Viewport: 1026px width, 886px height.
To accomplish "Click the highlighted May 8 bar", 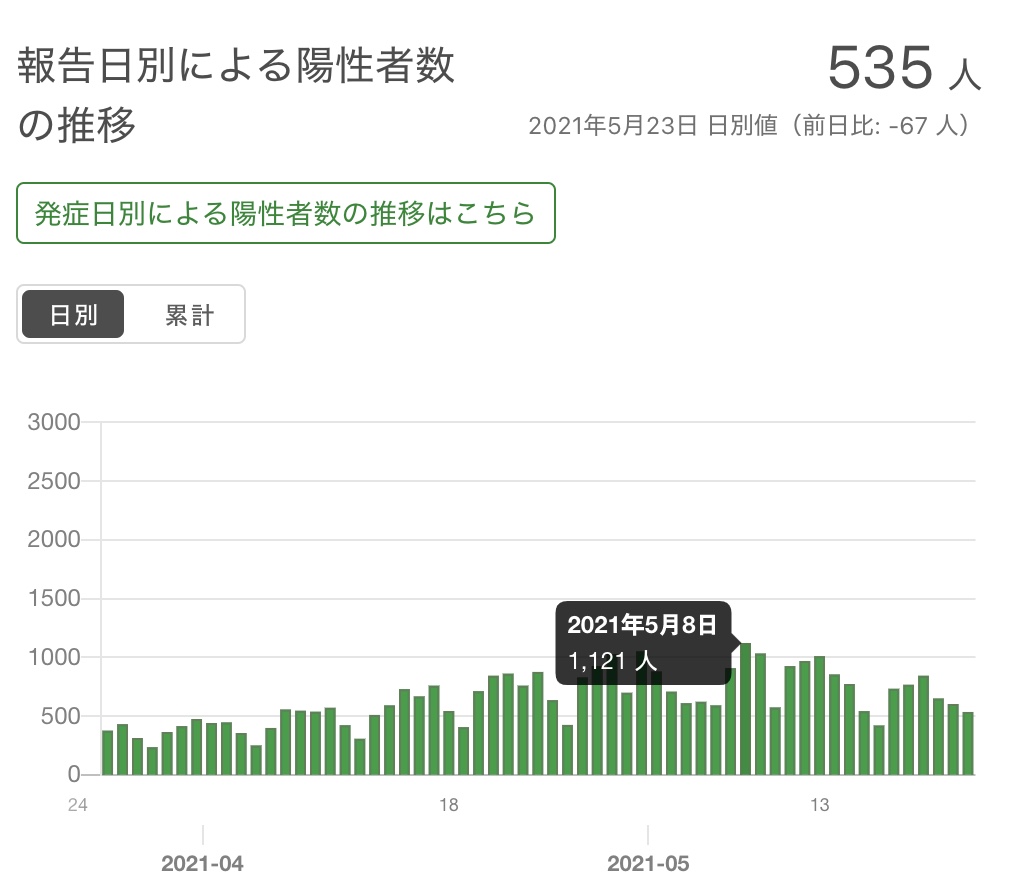I will click(x=745, y=709).
